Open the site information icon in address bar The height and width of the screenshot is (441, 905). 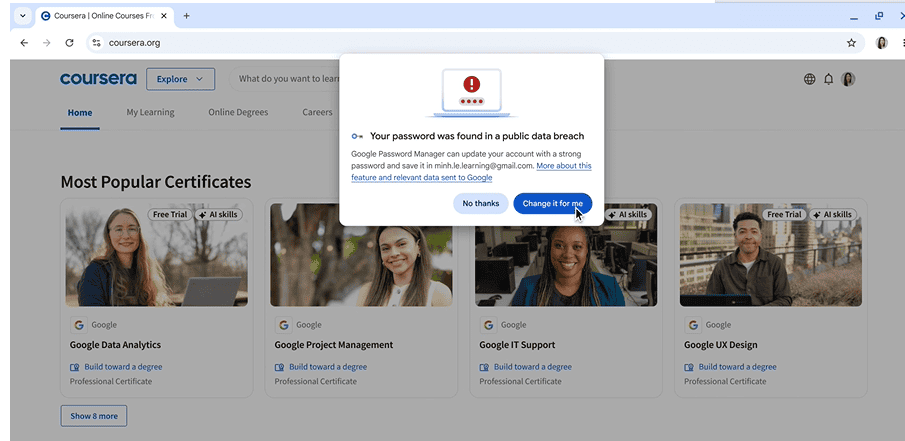tap(96, 43)
